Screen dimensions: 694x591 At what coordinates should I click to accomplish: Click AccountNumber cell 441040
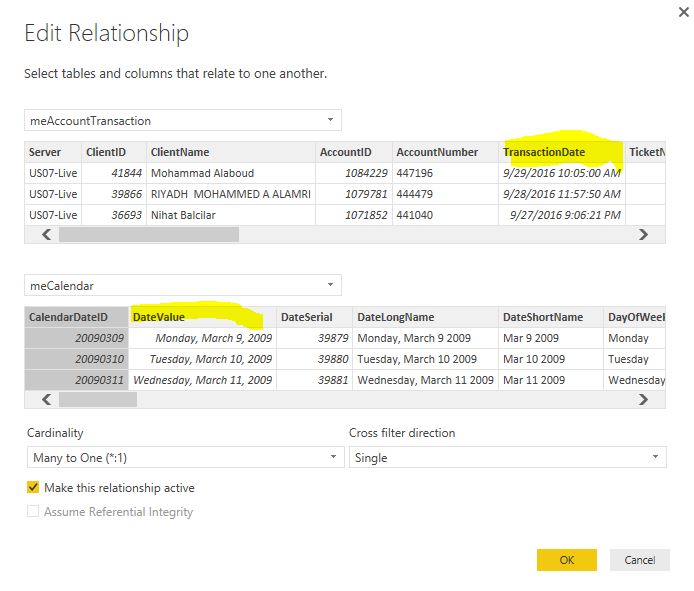(x=445, y=215)
